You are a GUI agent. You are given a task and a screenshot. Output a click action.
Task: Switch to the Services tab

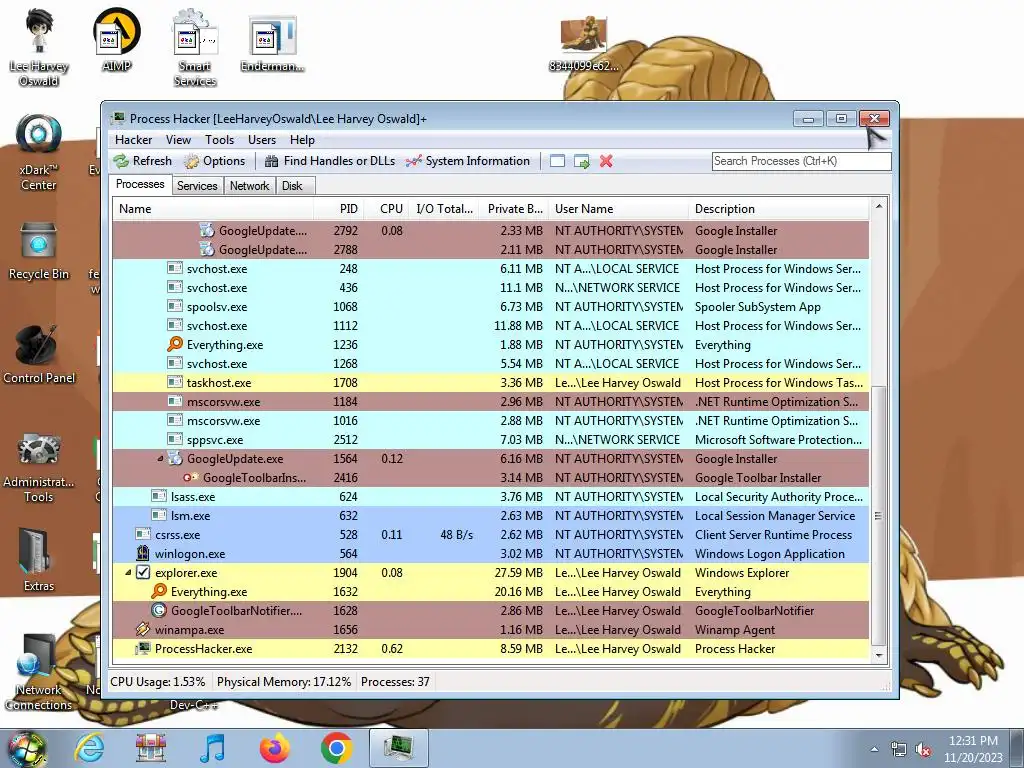pos(197,186)
